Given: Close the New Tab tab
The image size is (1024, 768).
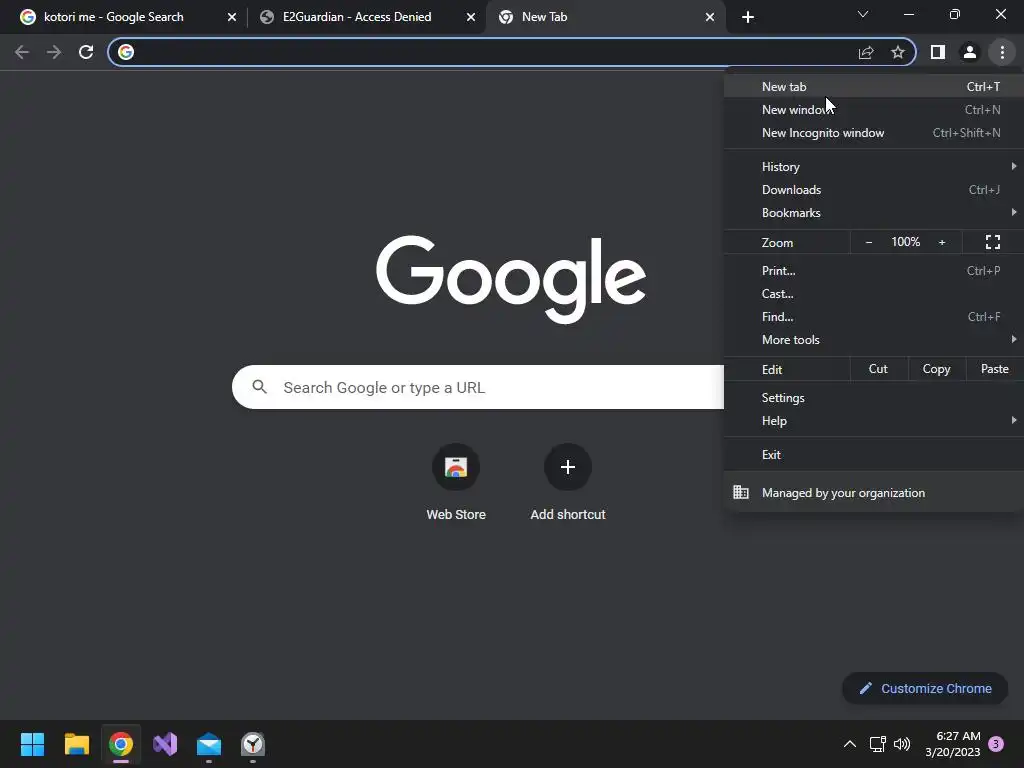Looking at the screenshot, I should 710,17.
